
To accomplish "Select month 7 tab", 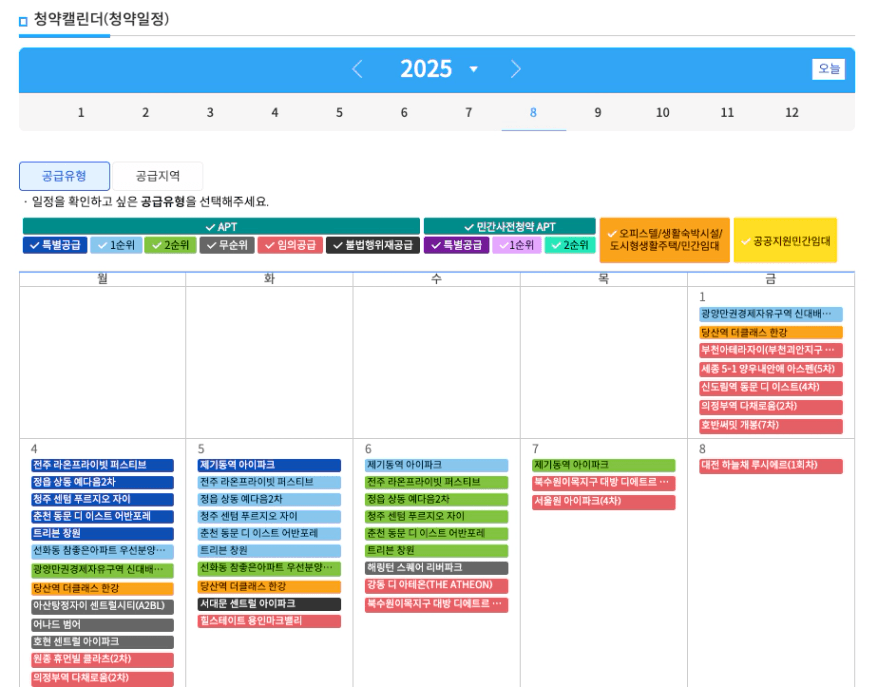I will (x=469, y=113).
